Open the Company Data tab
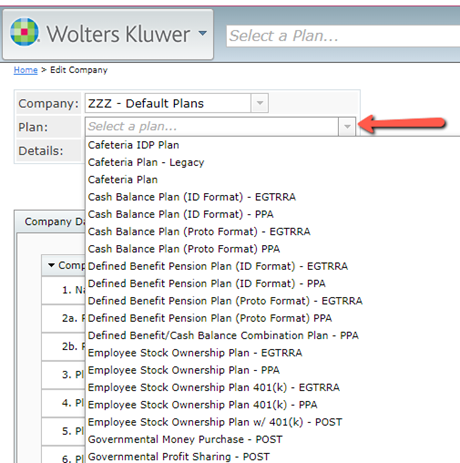This screenshot has height=463, width=460. pyautogui.click(x=50, y=222)
